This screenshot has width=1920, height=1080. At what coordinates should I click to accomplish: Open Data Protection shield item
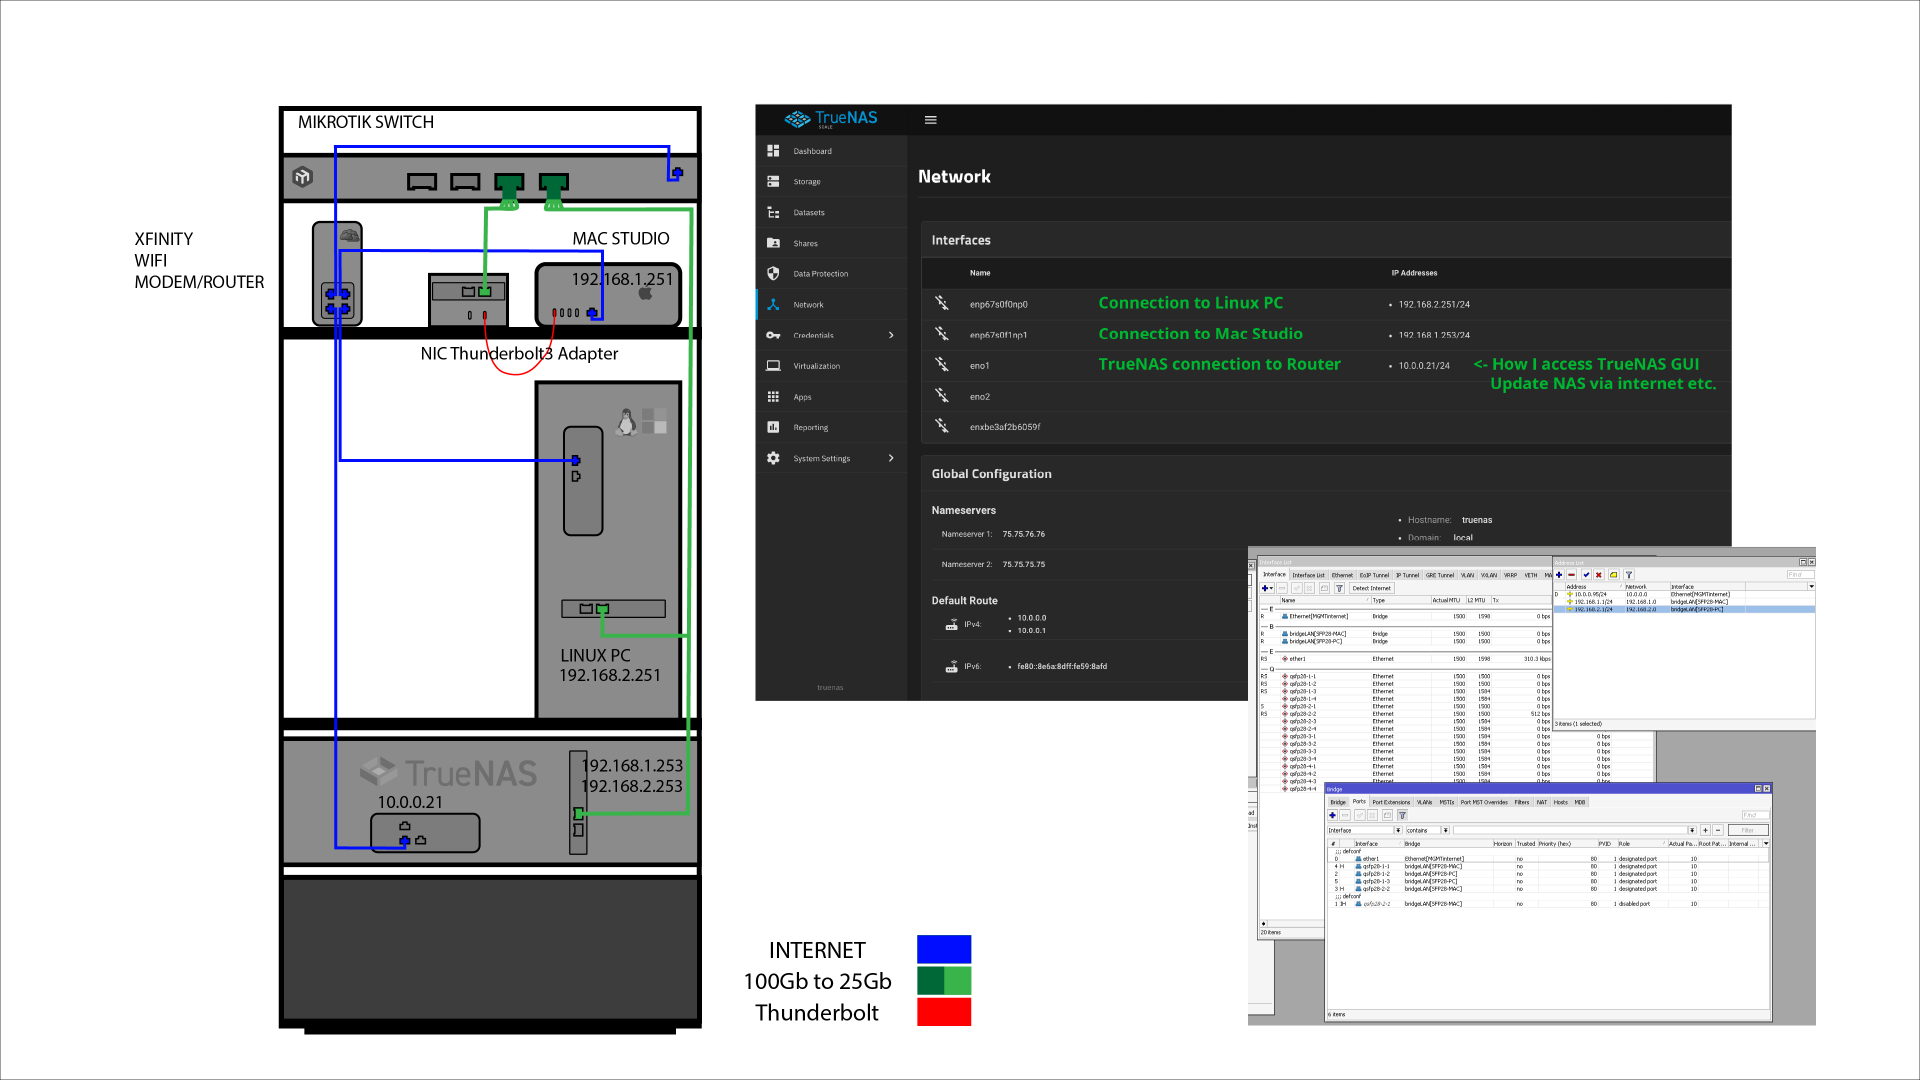click(820, 274)
